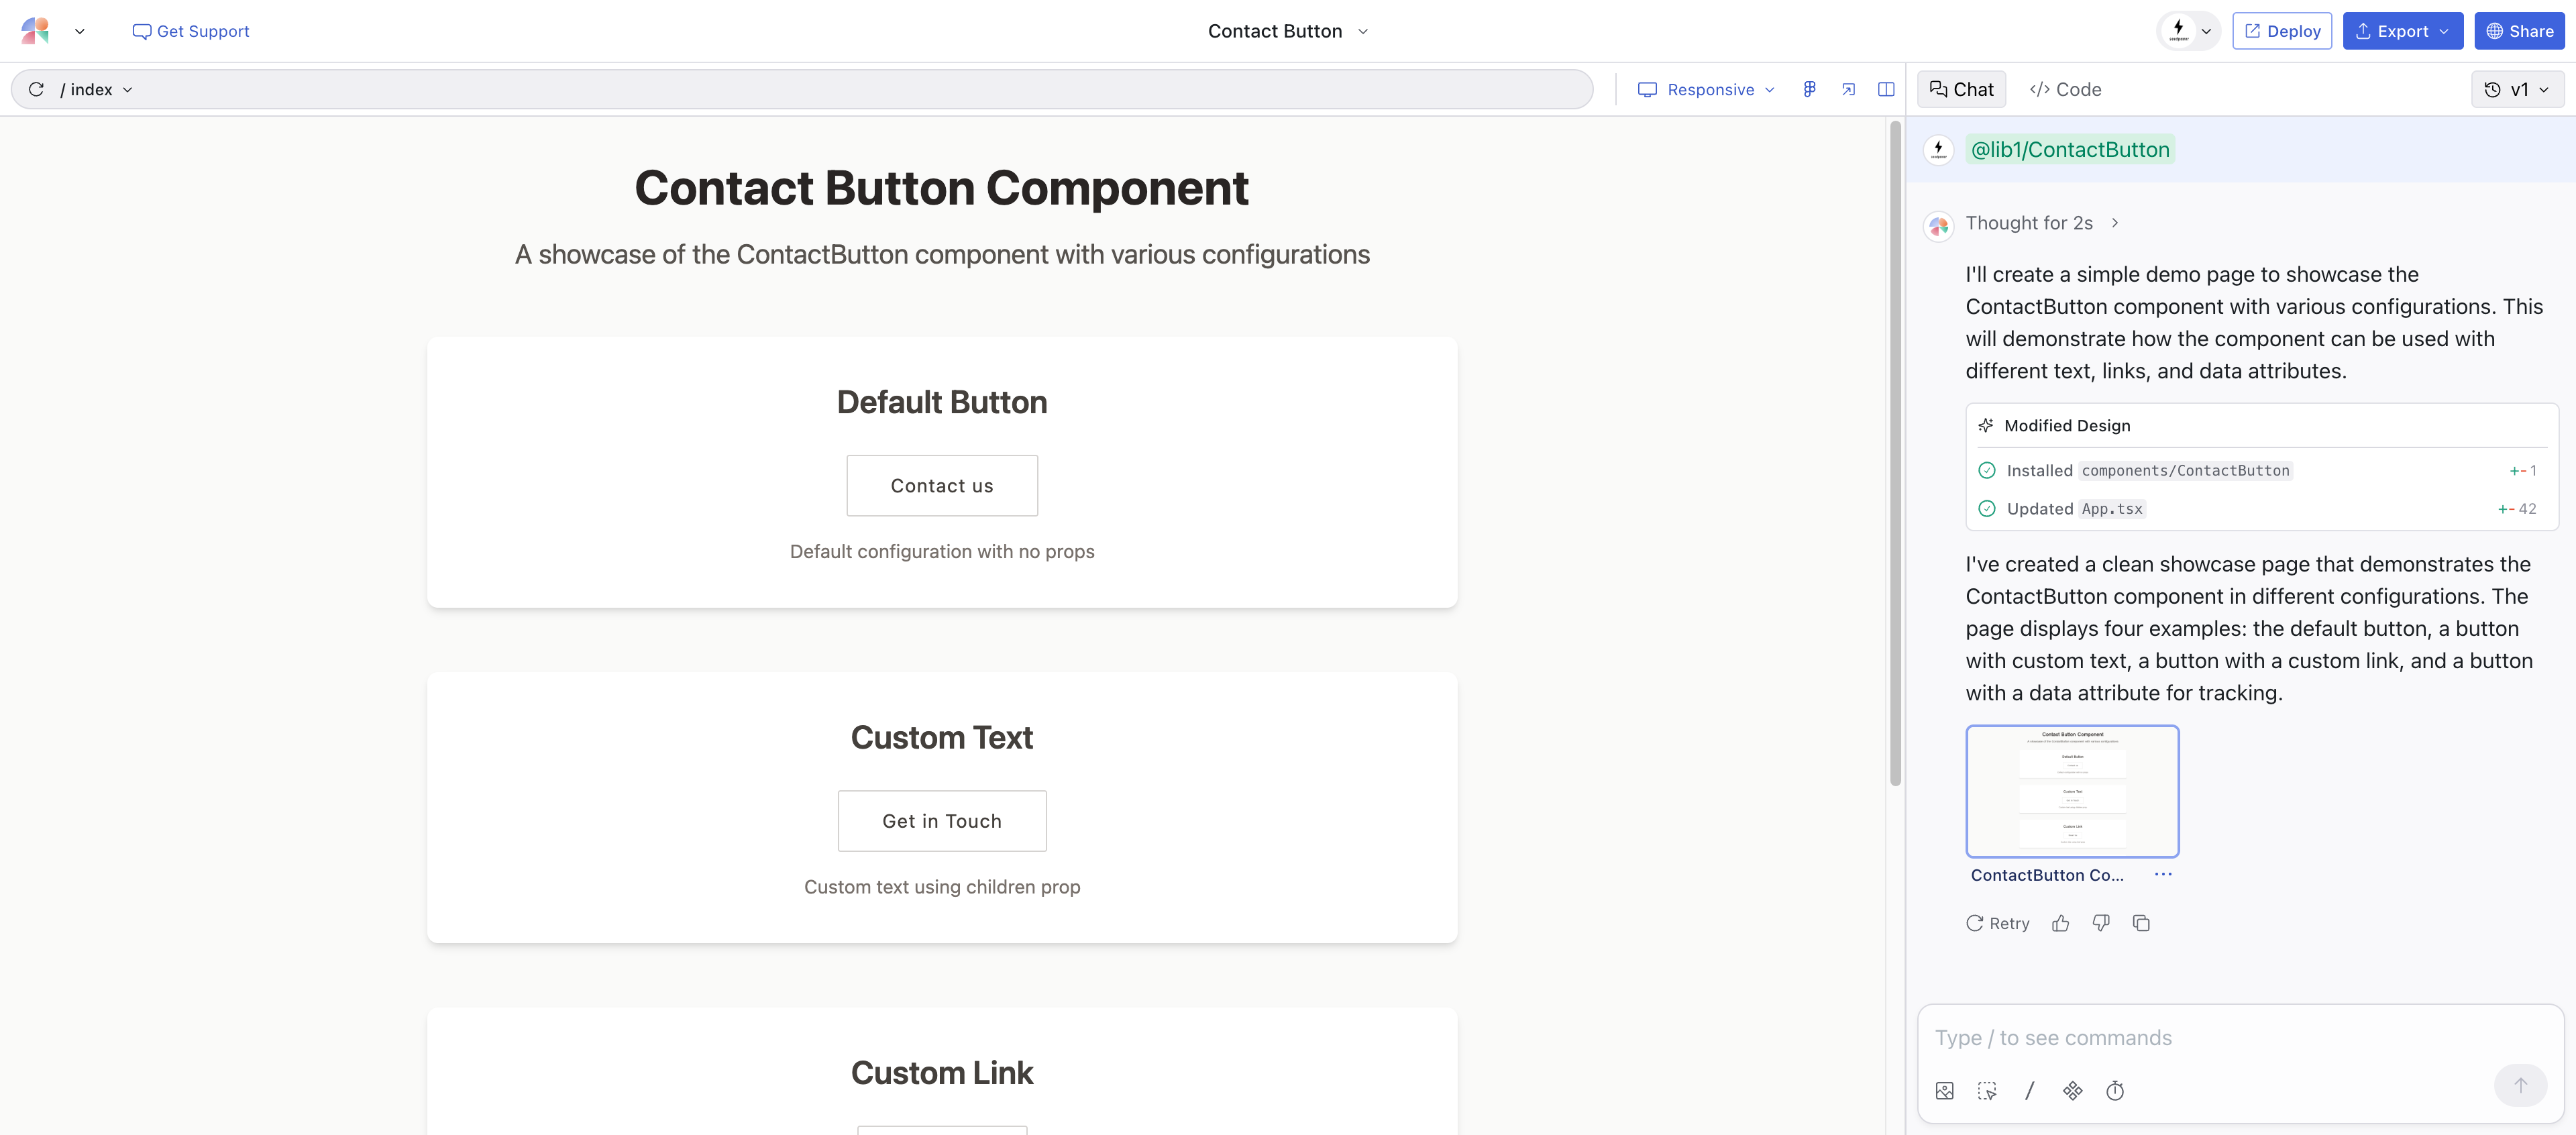Select the Chat tab
Image resolution: width=2576 pixels, height=1135 pixels.
tap(1961, 89)
